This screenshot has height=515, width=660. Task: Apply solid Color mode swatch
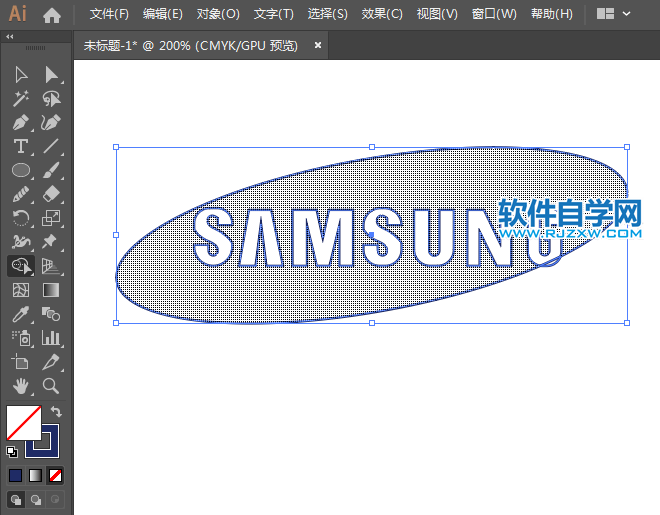pyautogui.click(x=16, y=476)
